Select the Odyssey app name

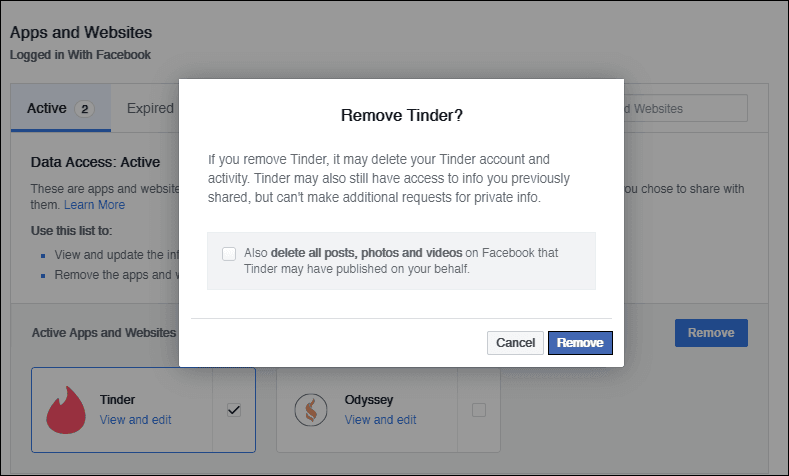point(369,400)
